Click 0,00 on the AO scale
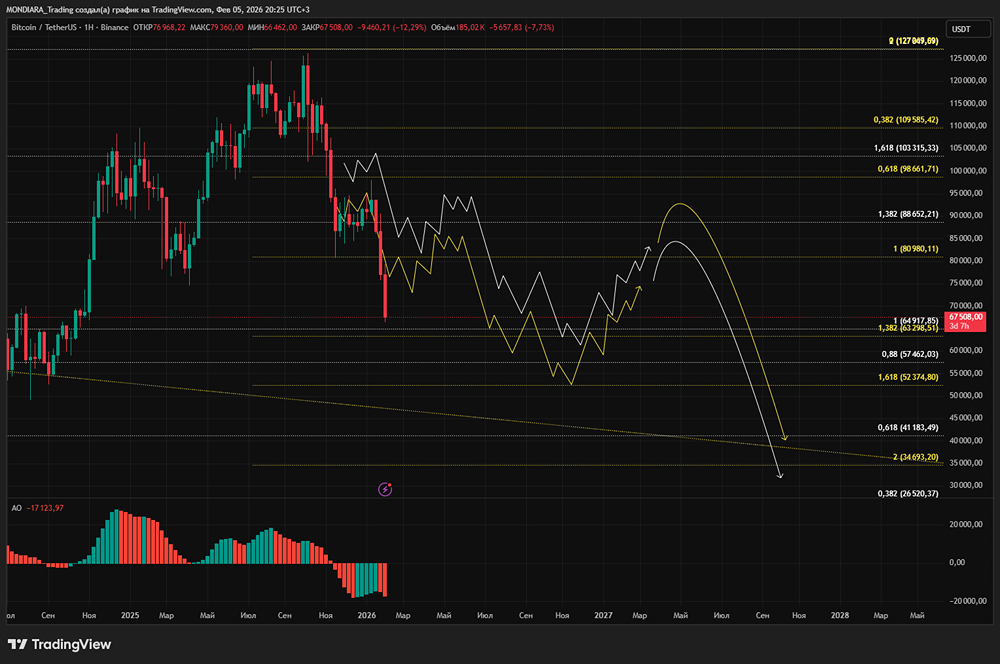 pos(958,563)
